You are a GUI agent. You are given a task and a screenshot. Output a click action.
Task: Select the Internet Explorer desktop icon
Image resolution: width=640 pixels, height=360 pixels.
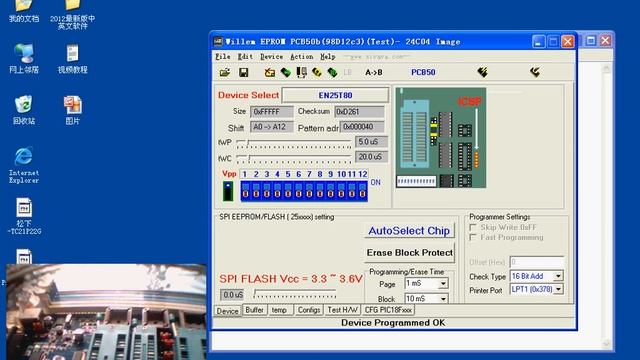(24, 165)
